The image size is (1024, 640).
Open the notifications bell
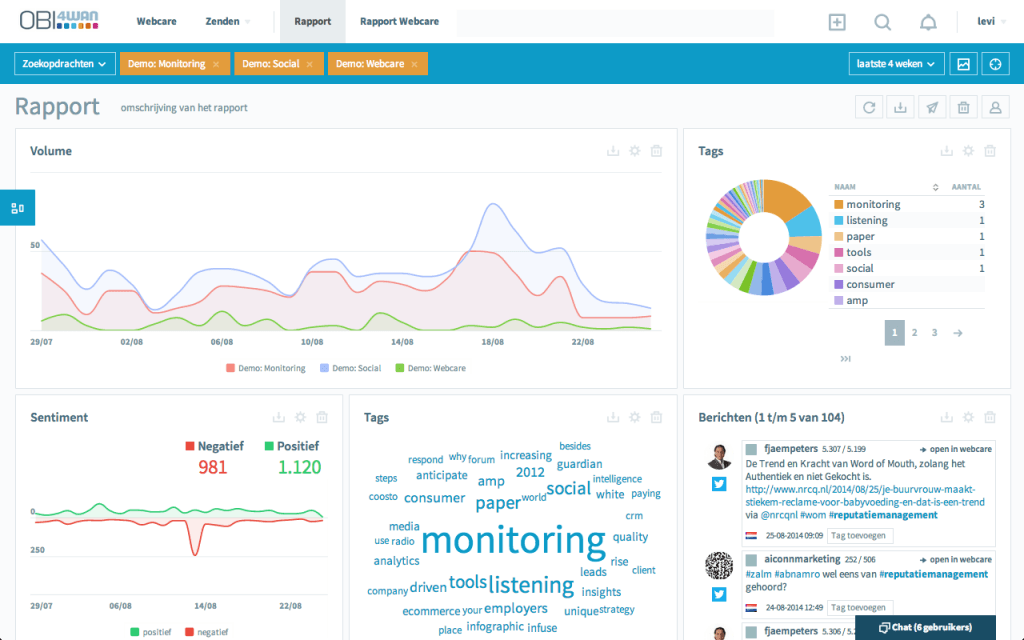coord(928,22)
